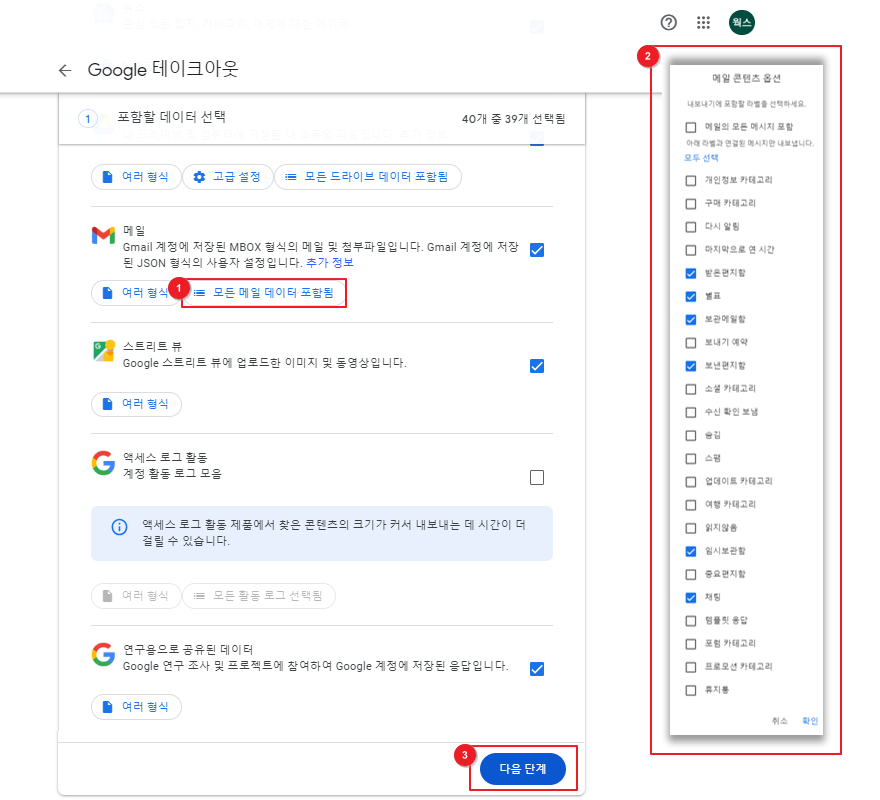This screenshot has width=880, height=800.
Task: Check the 프로모션 카테고리 checkbox
Action: click(x=691, y=668)
